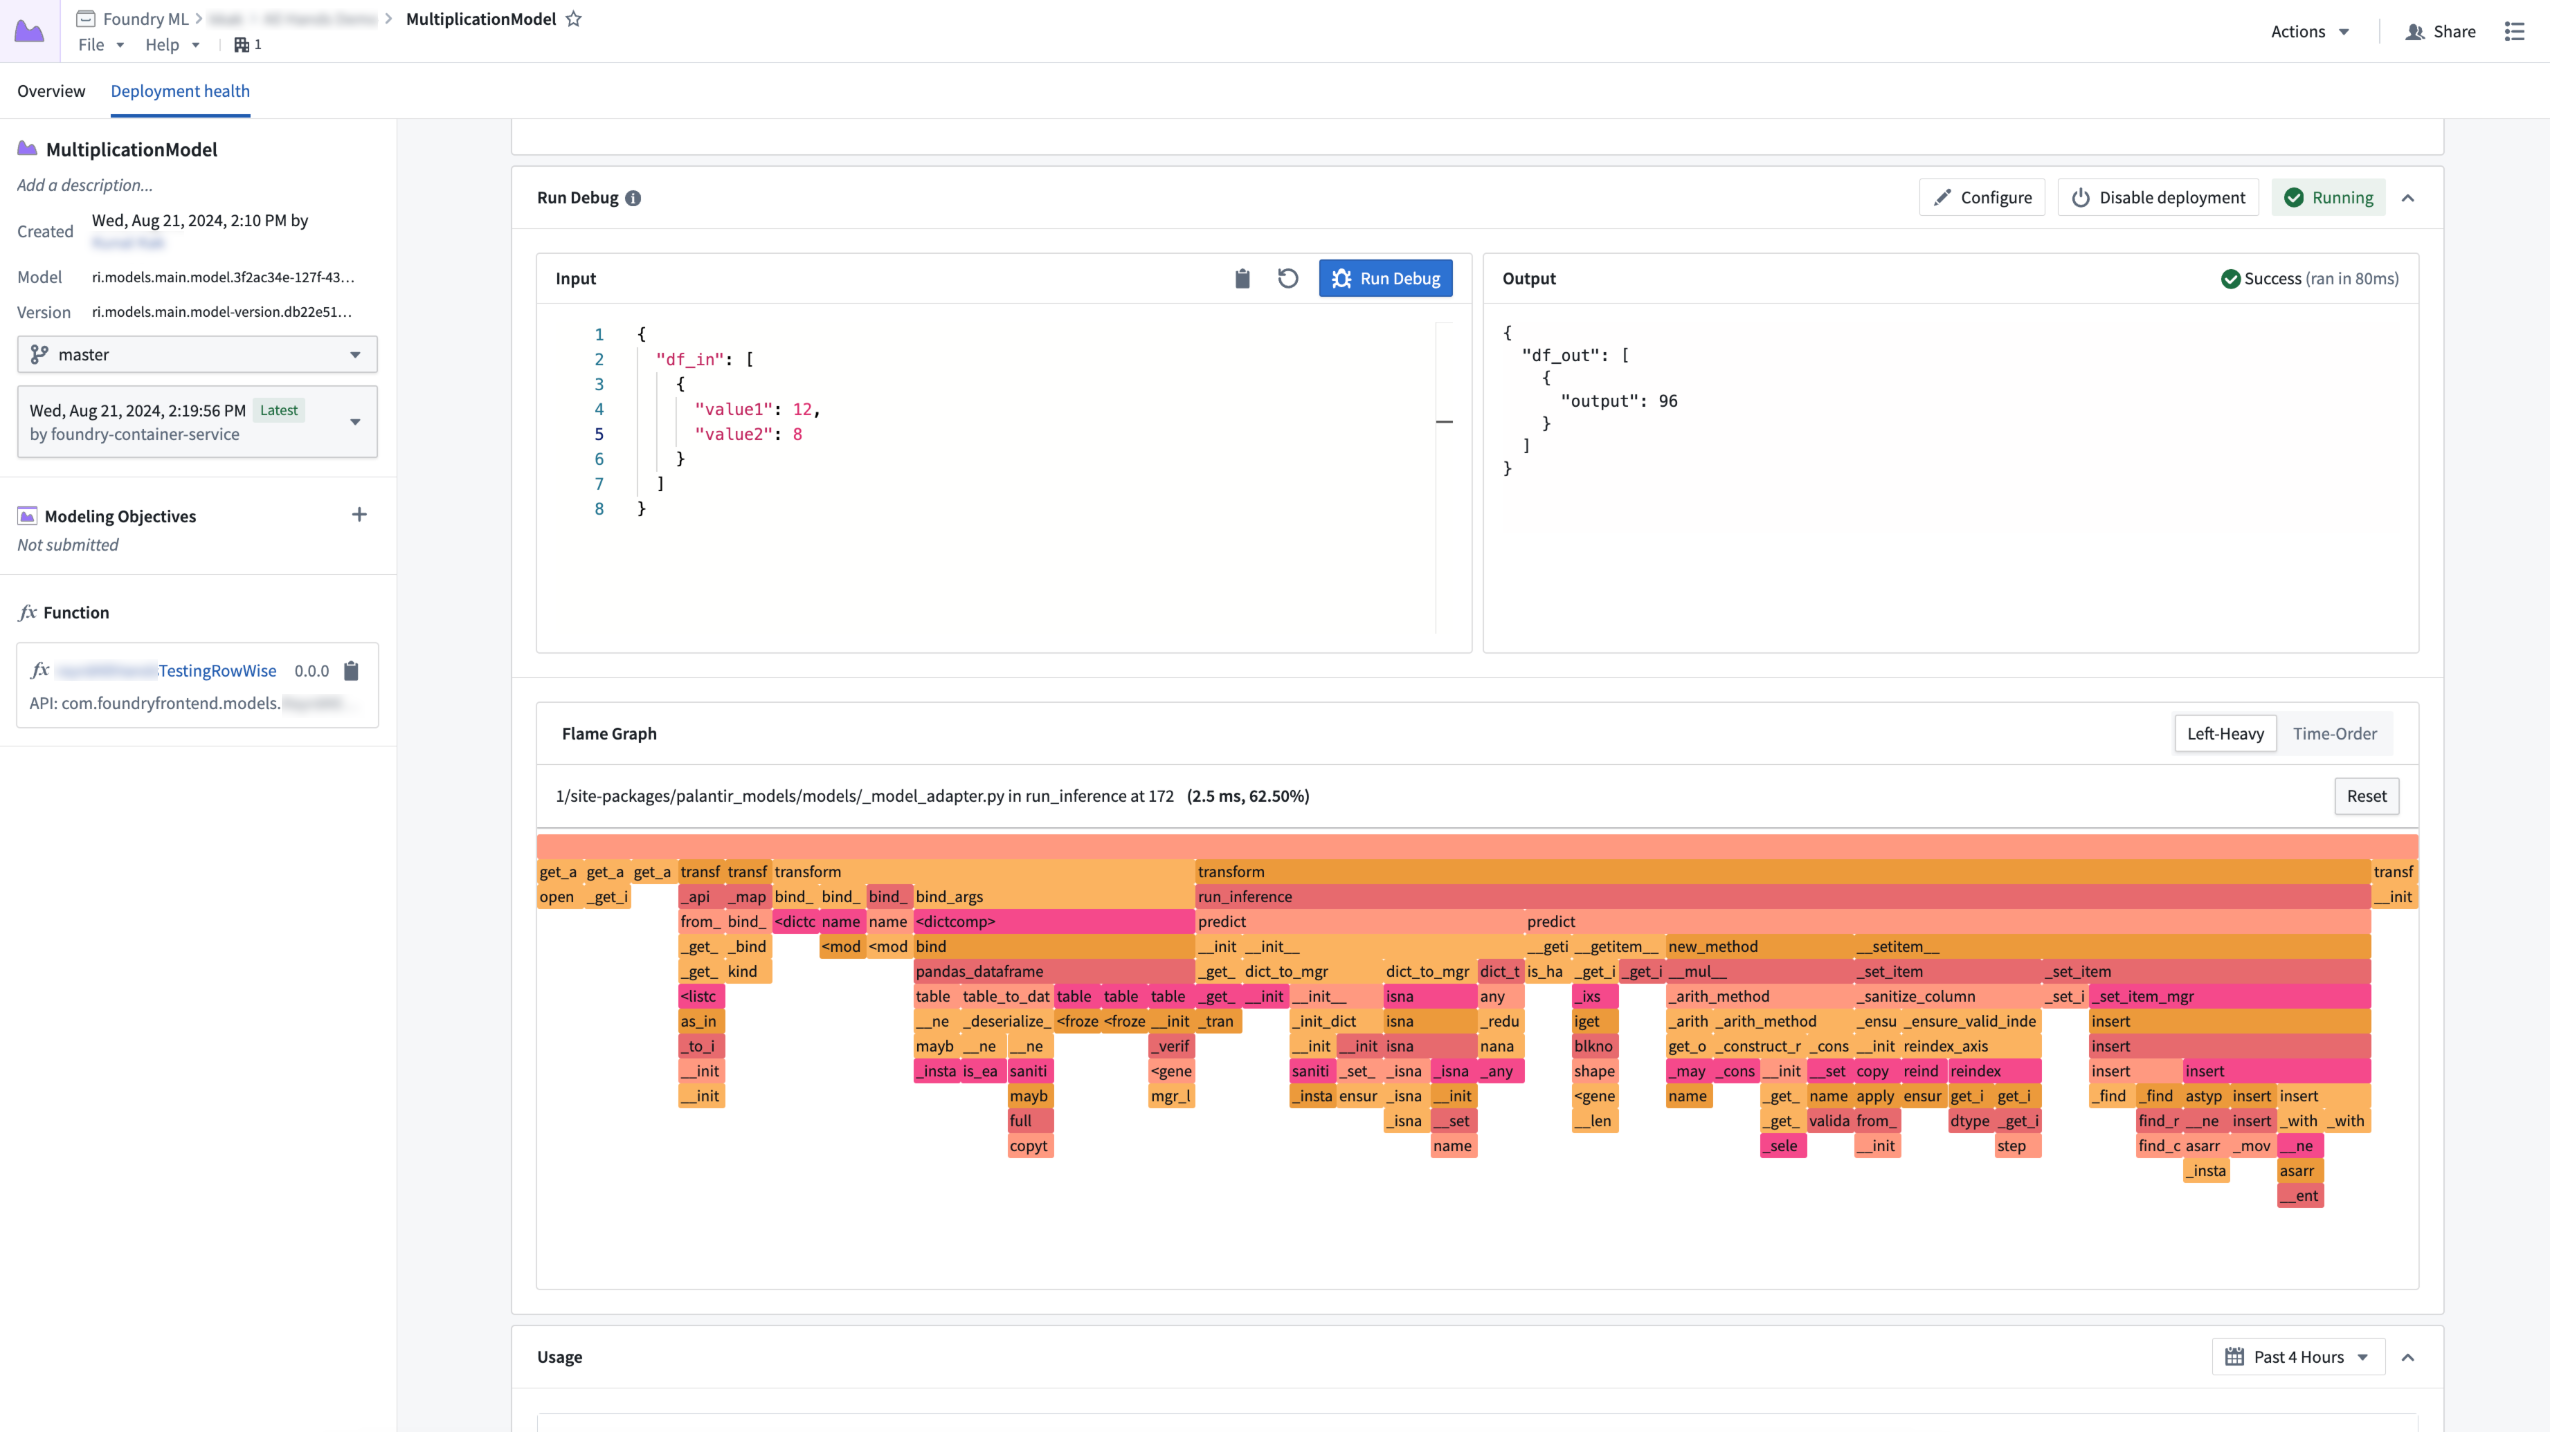The image size is (2550, 1432).
Task: Click the Add Modeling Objectives plus button
Action: coord(359,515)
